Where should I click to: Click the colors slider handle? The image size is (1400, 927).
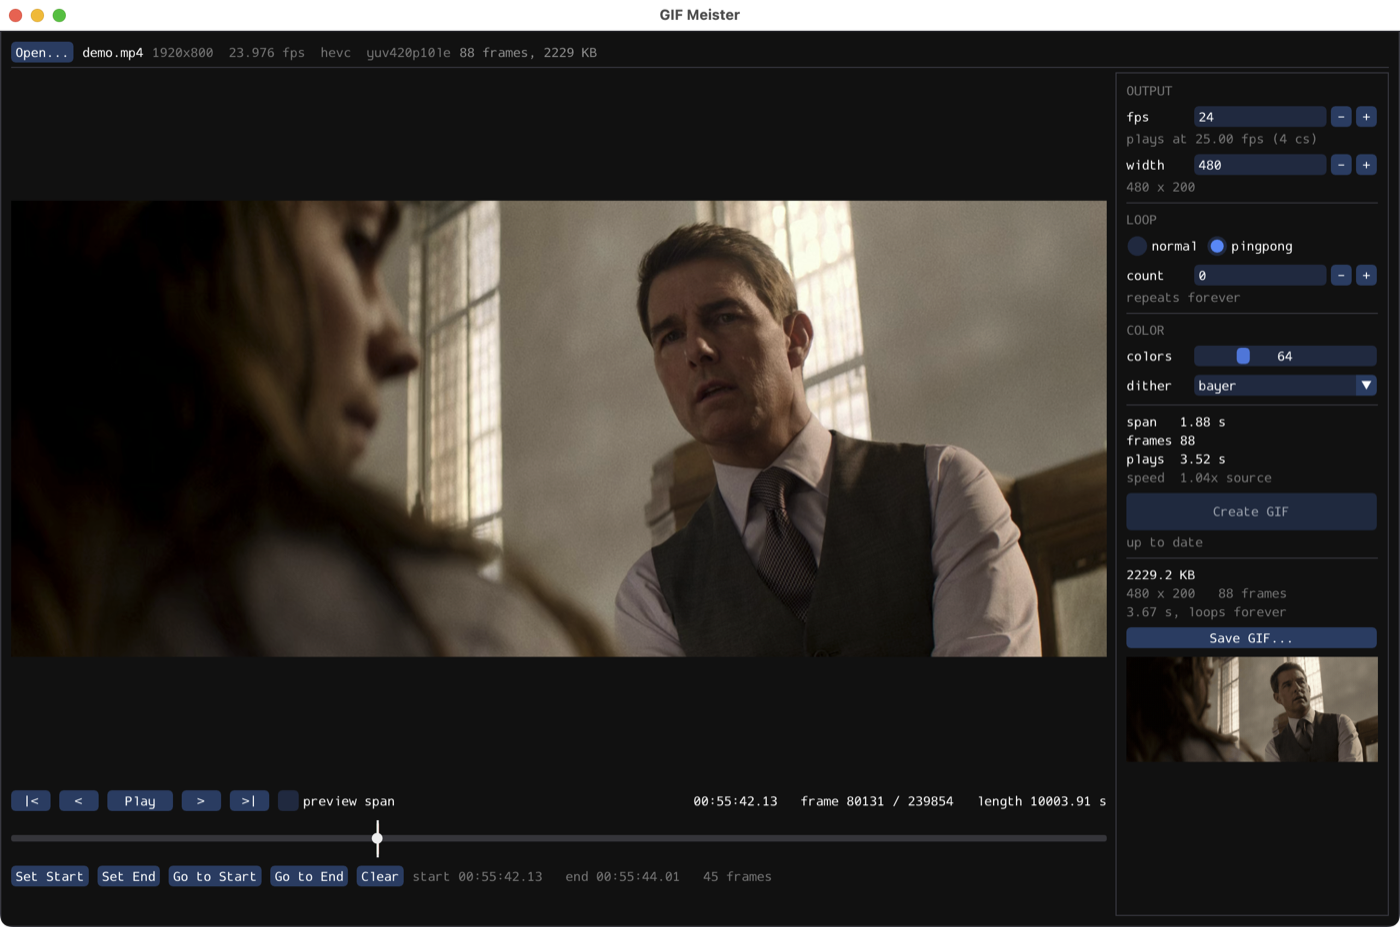click(1243, 356)
